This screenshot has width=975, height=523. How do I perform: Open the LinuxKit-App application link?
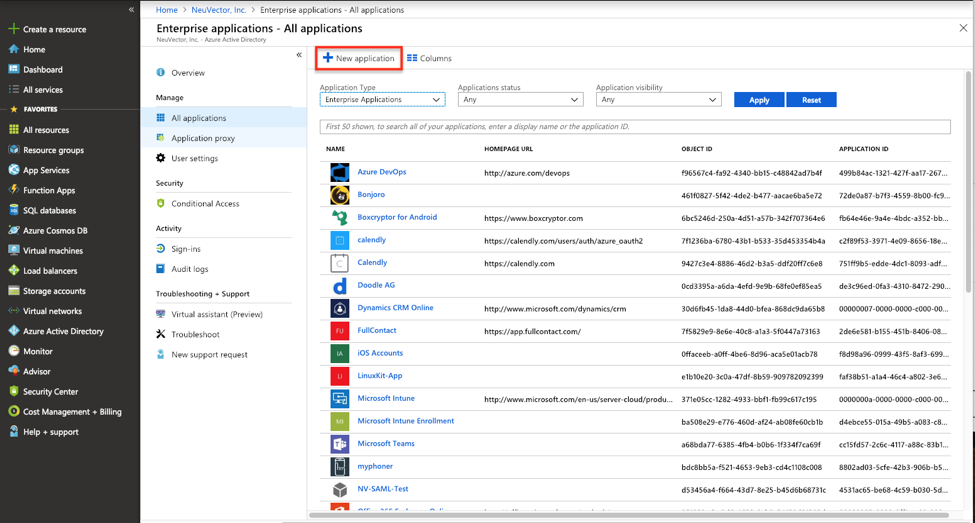pos(380,376)
